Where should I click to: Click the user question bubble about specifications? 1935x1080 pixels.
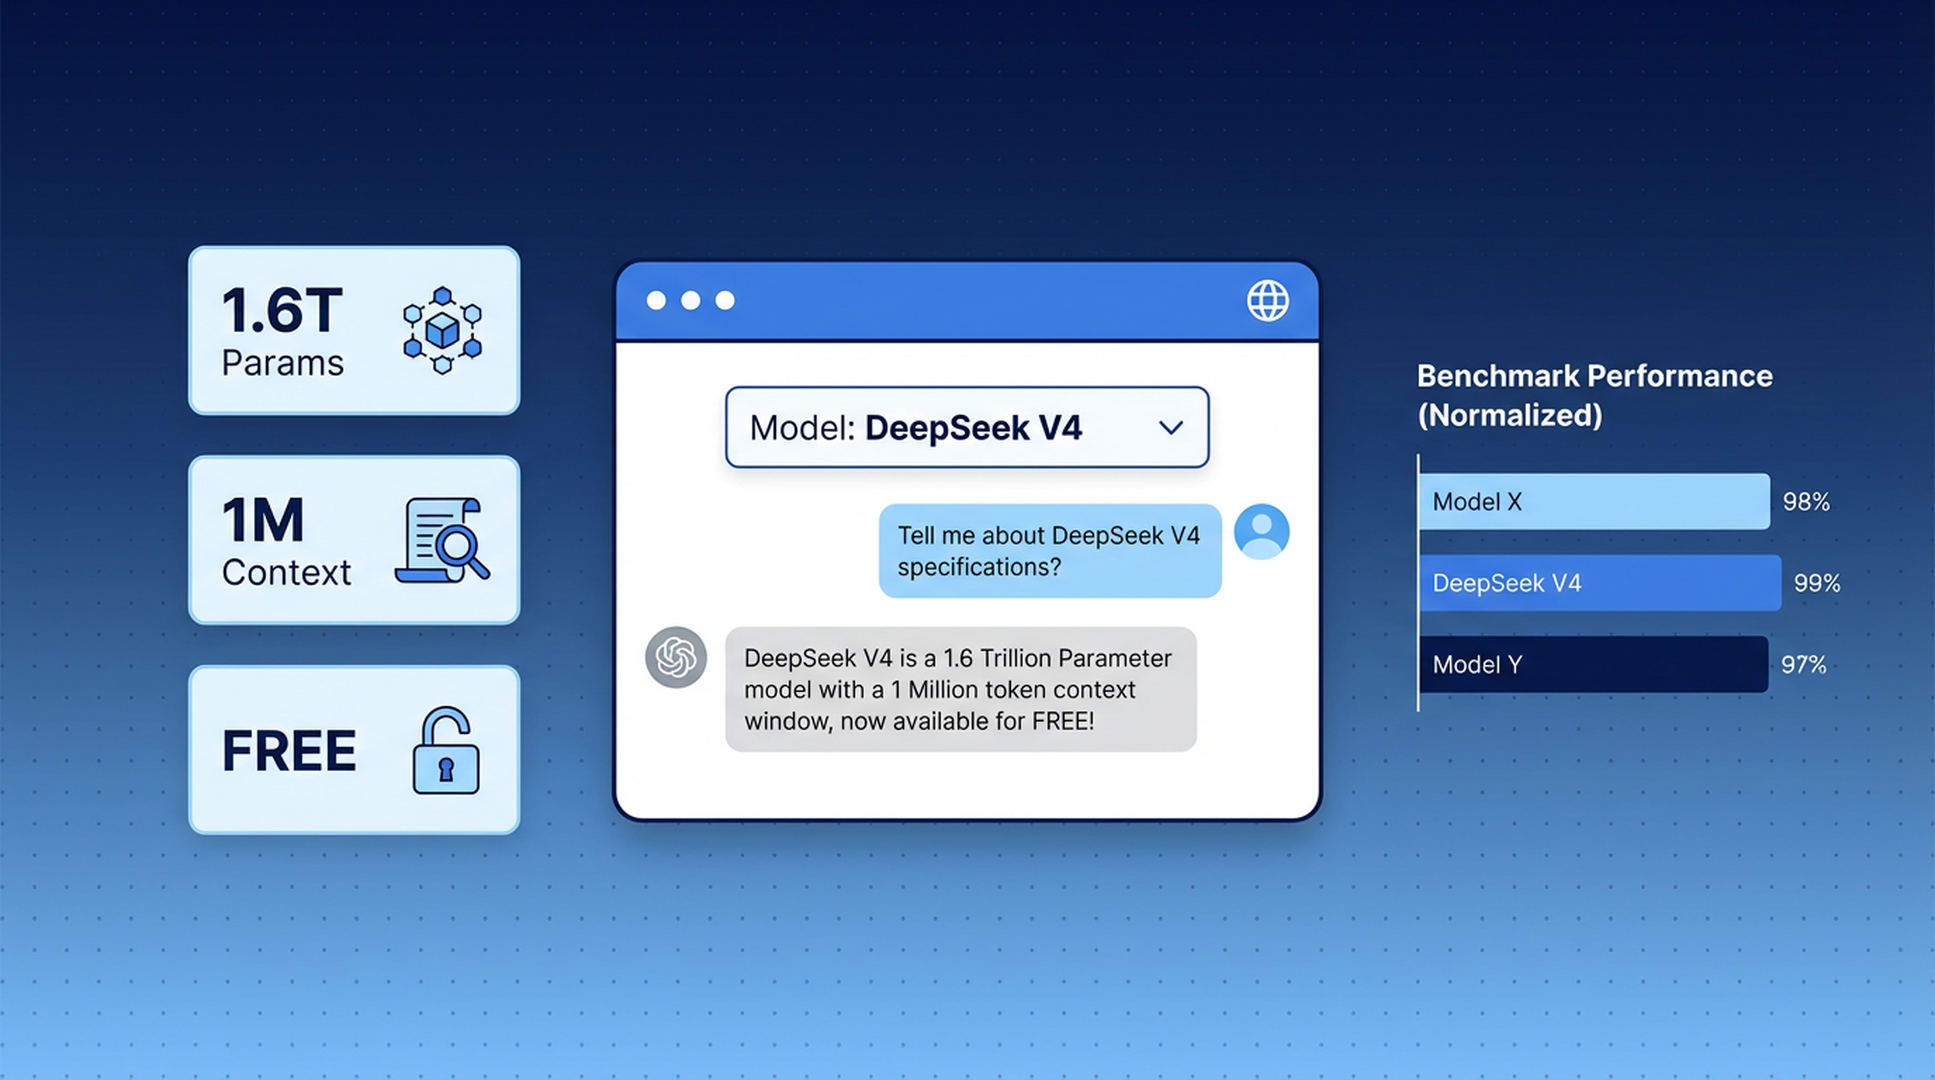[x=1049, y=551]
